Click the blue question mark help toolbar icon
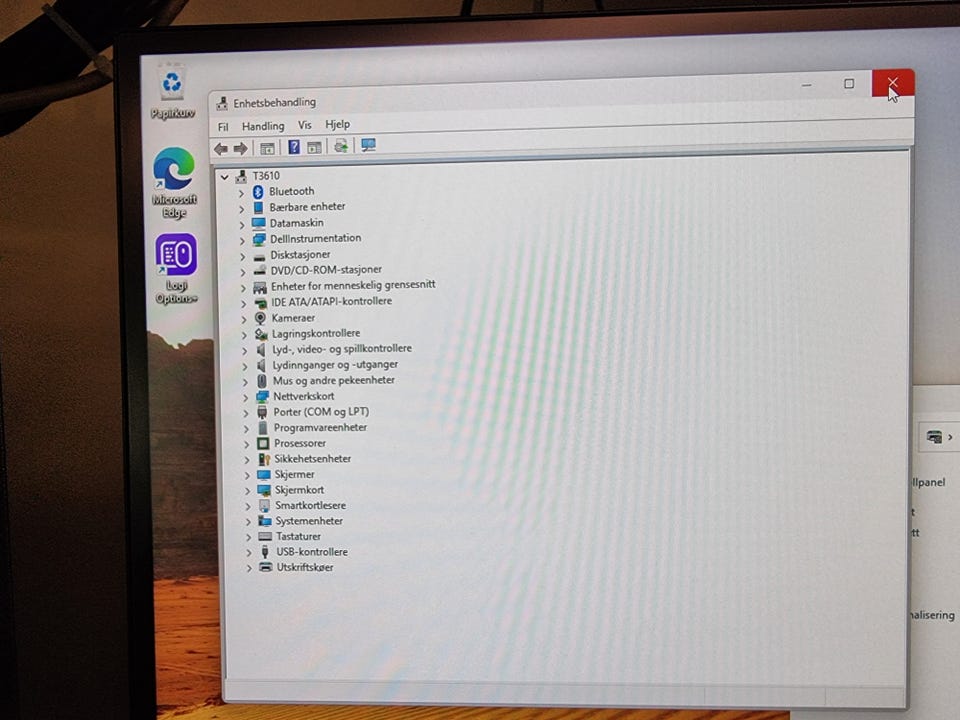Screen dimensions: 960x720 tap(294, 147)
